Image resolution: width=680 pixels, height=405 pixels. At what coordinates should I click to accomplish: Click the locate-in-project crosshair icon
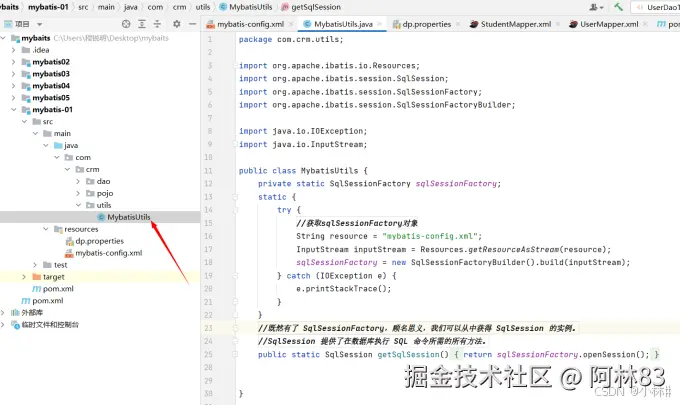coord(126,24)
